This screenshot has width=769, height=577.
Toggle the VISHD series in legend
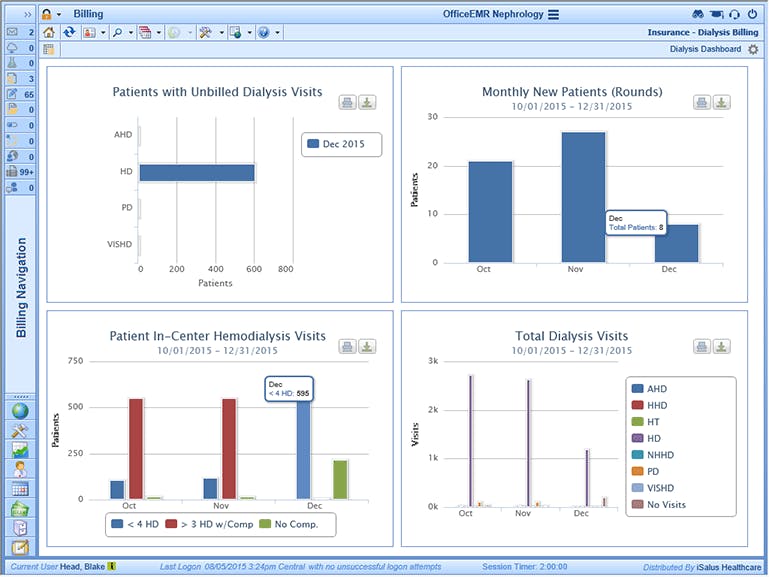(x=653, y=488)
